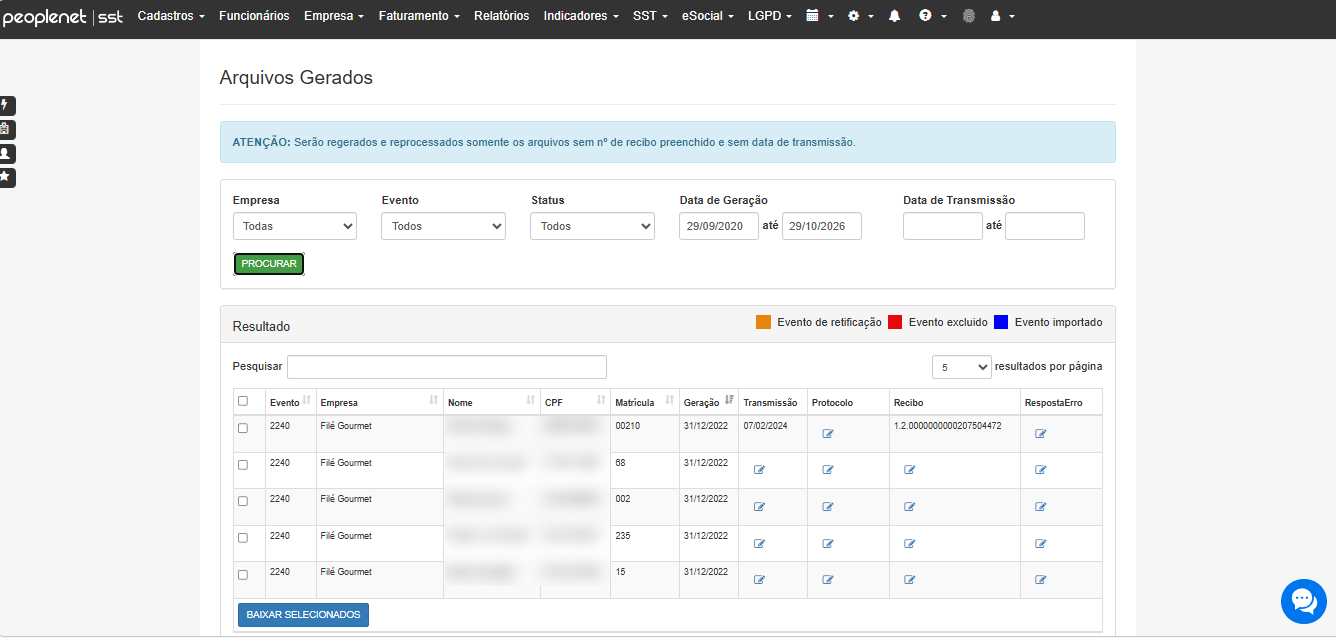The width and height of the screenshot is (1336, 639).
Task: Click the building sidebar shortcut icon
Action: click(6, 129)
